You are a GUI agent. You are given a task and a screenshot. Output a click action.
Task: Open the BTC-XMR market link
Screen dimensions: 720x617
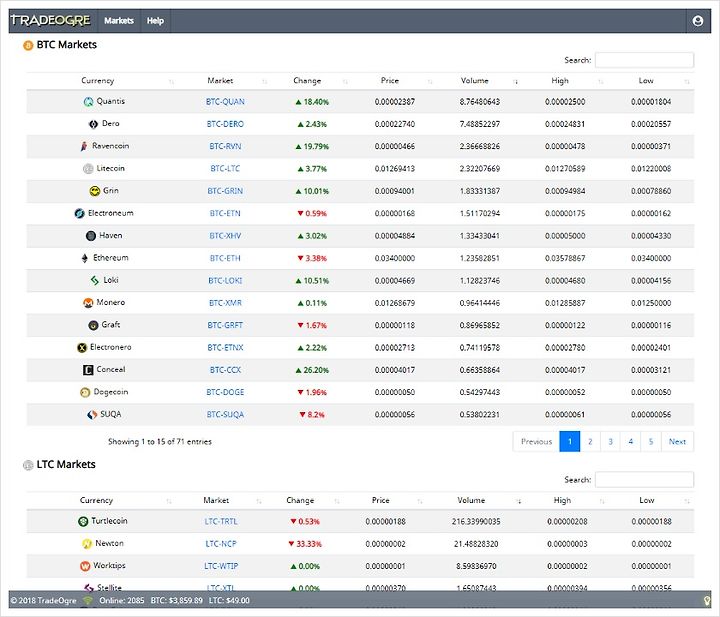coord(225,303)
